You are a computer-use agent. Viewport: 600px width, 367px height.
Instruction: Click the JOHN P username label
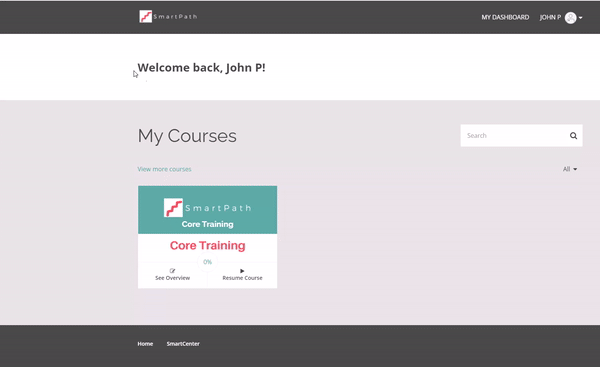[x=550, y=17]
